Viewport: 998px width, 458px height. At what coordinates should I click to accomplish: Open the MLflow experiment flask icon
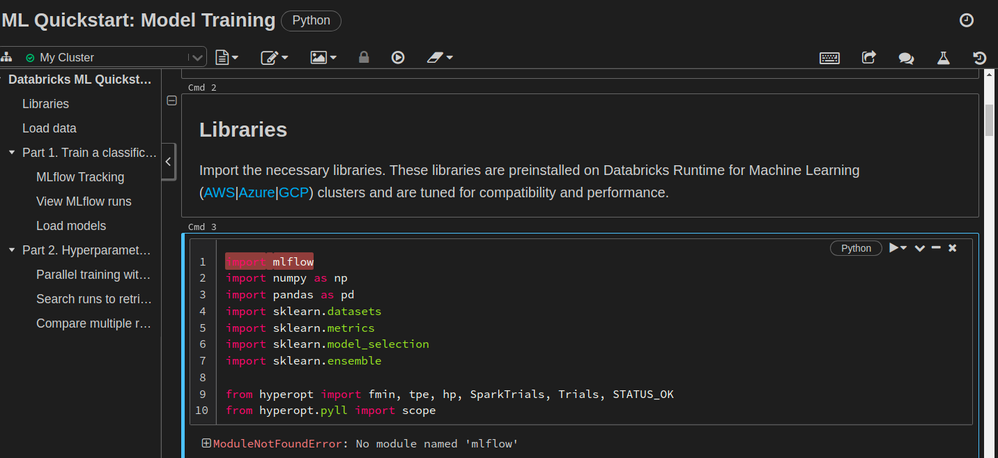(x=942, y=58)
